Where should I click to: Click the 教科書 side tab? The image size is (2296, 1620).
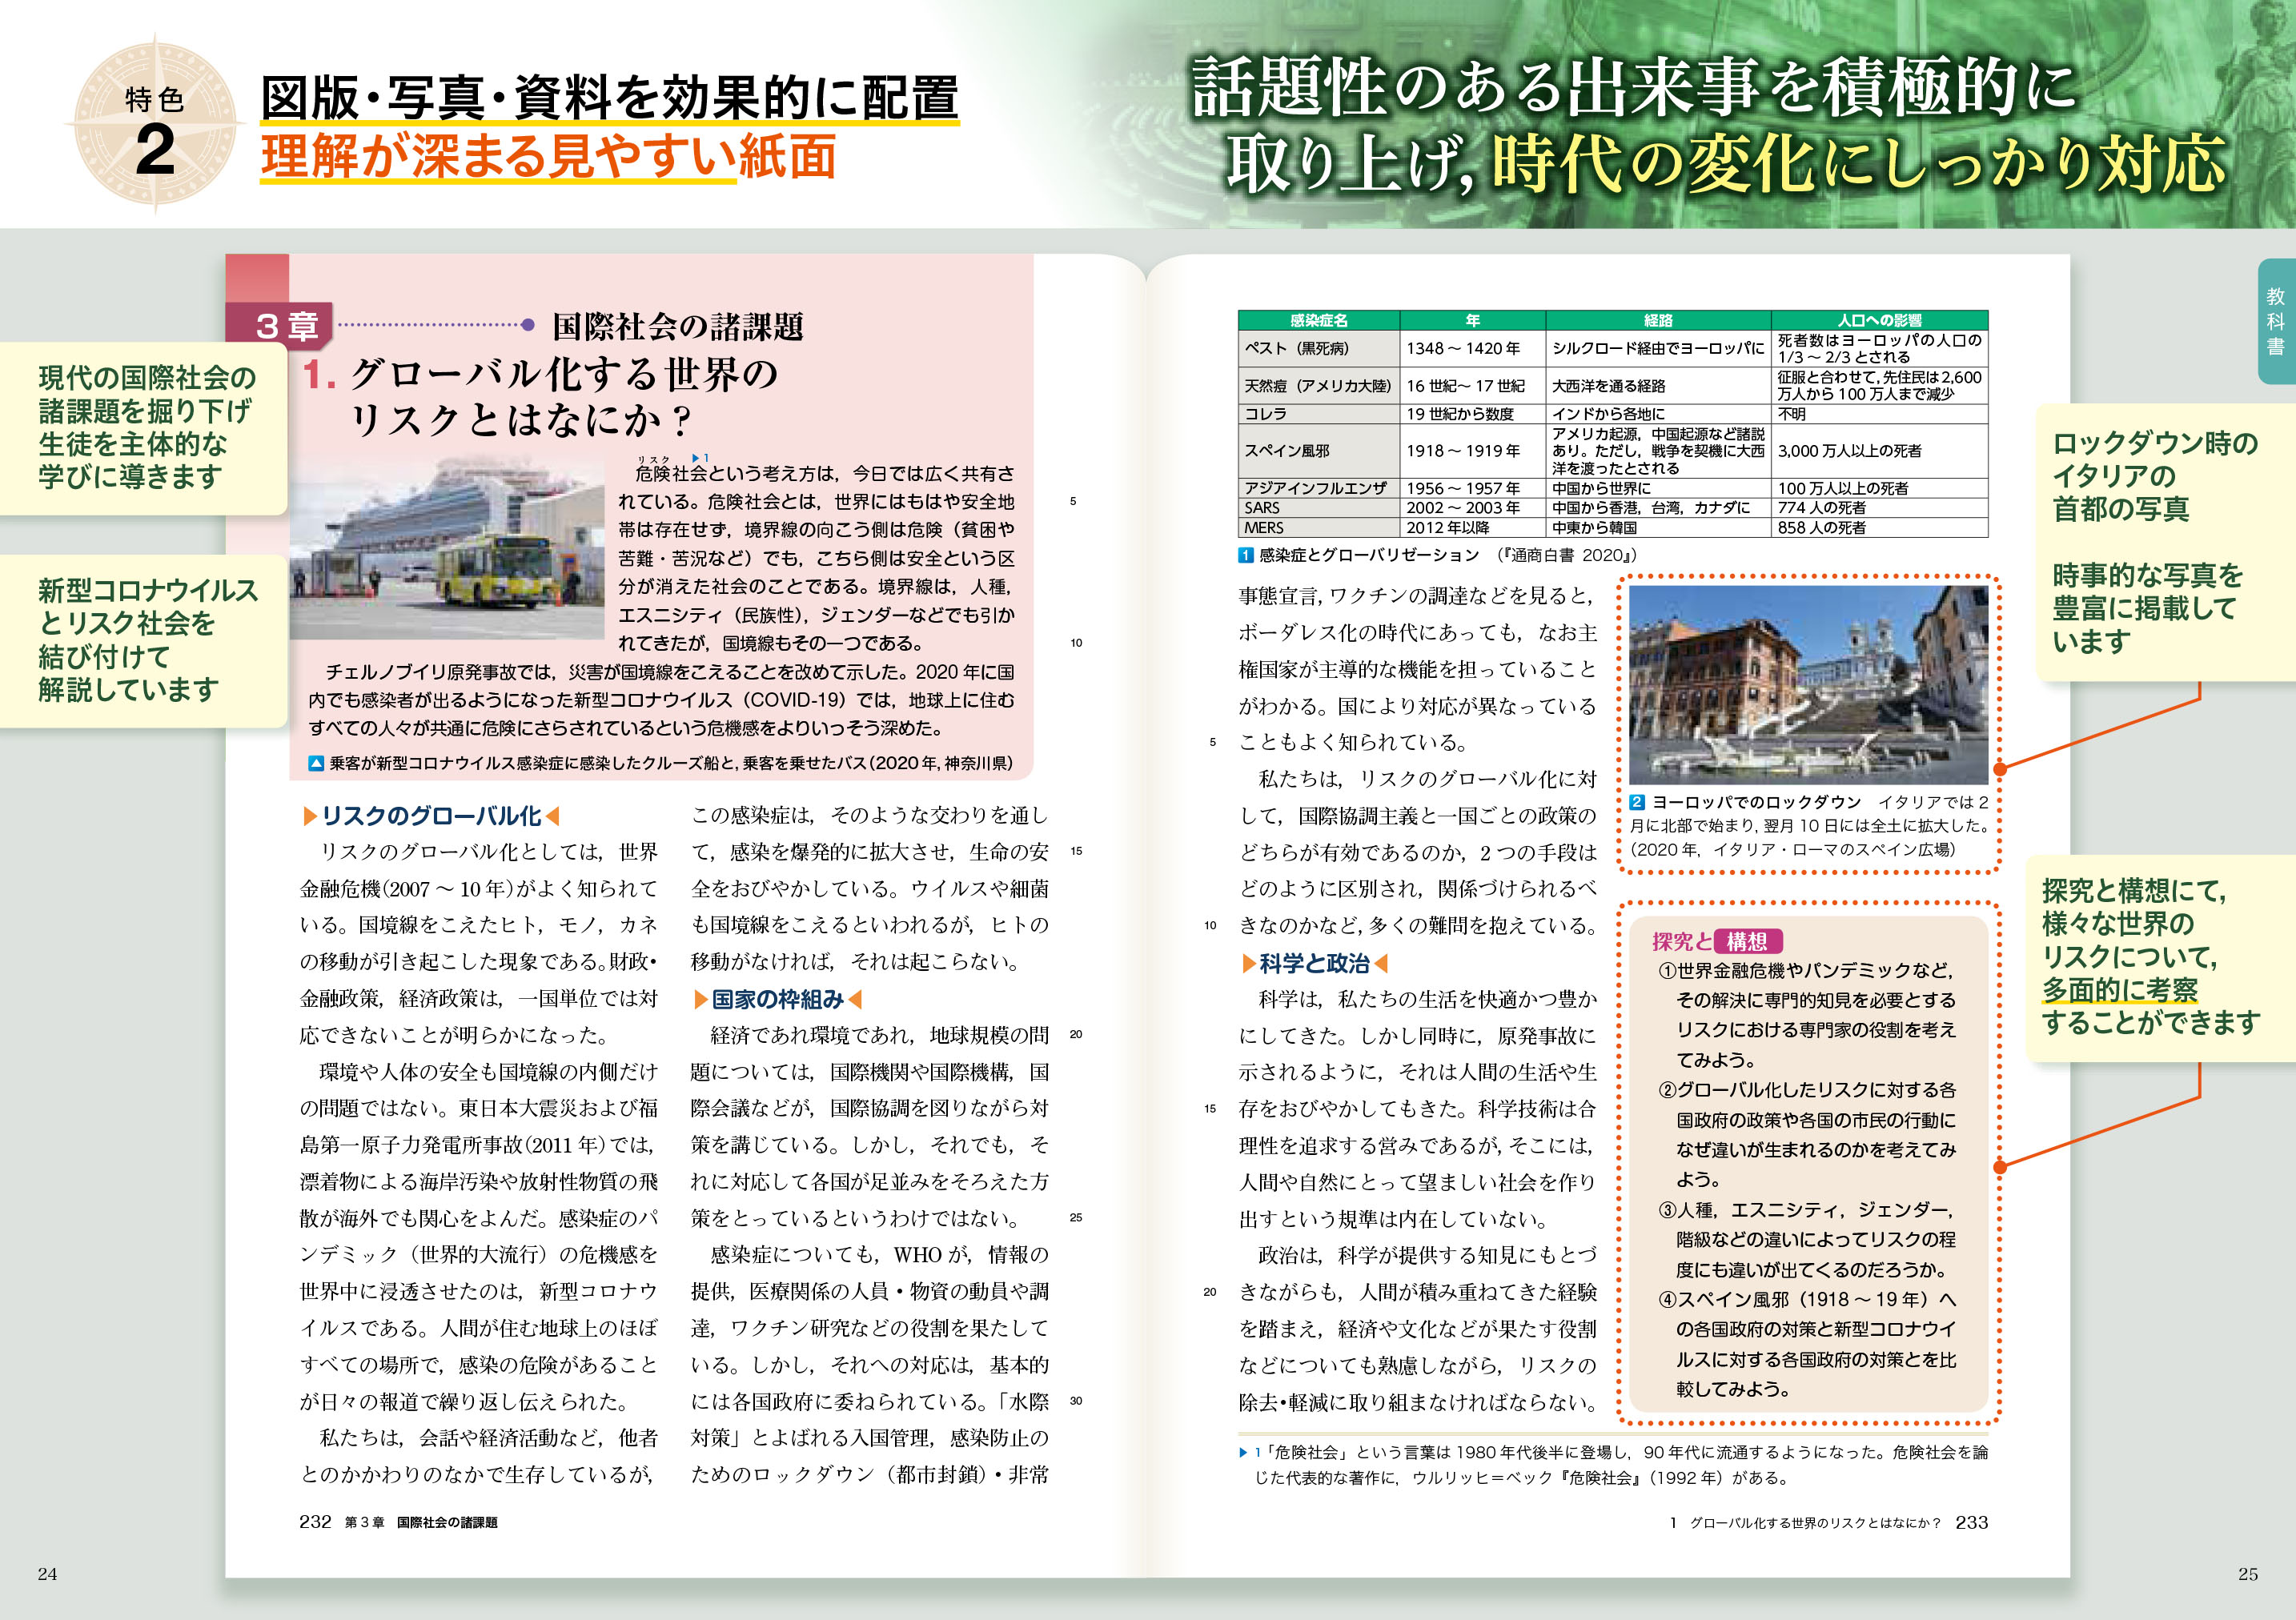pos(2276,321)
